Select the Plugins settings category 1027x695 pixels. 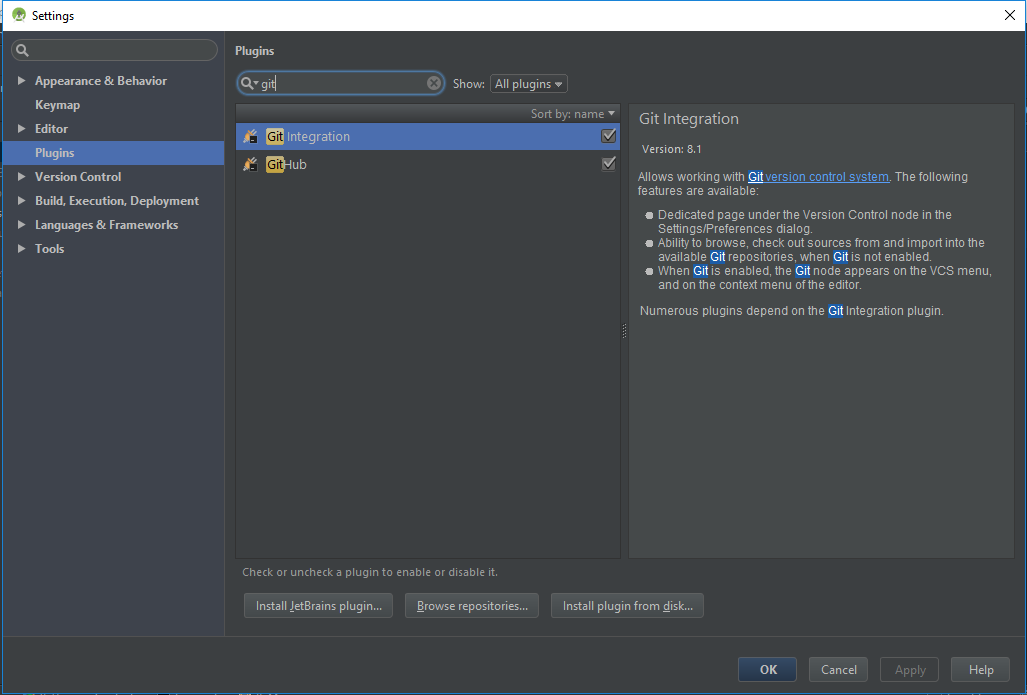[55, 153]
